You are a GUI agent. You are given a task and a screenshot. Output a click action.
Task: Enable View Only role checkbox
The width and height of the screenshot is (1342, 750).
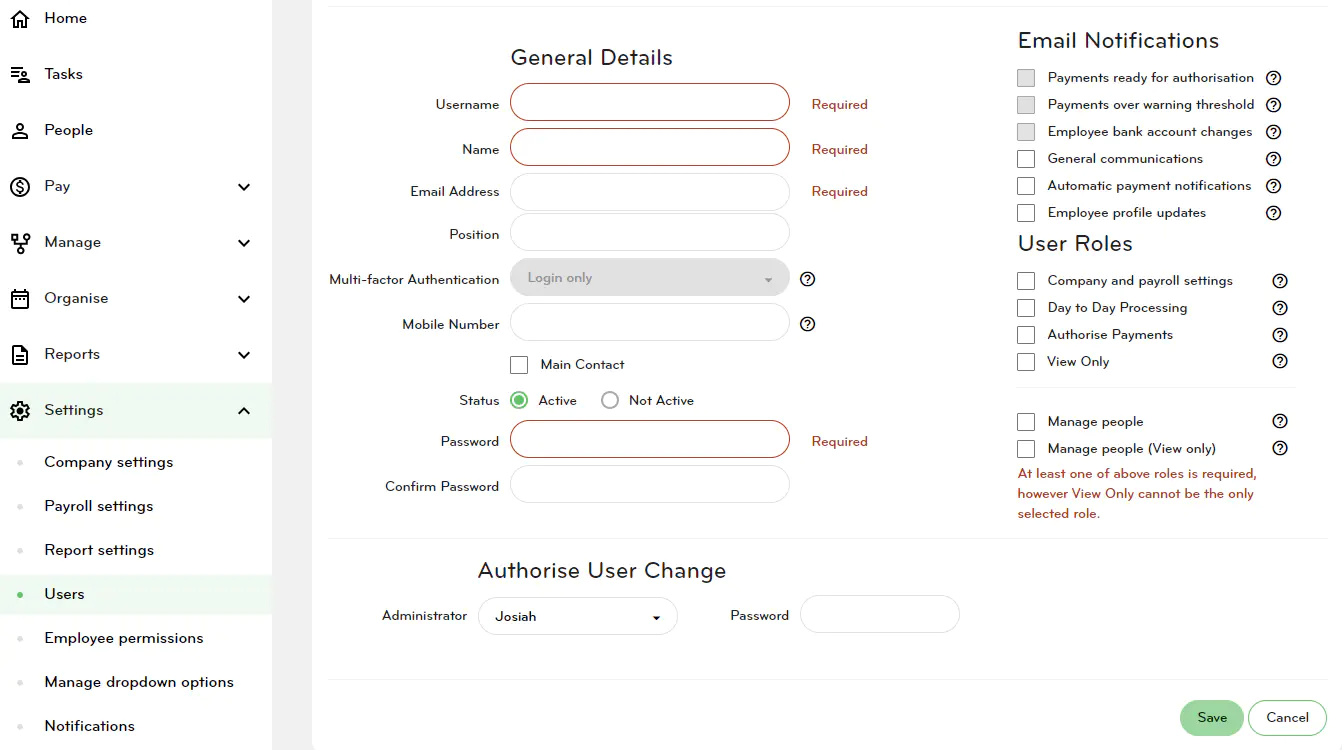[1026, 362]
